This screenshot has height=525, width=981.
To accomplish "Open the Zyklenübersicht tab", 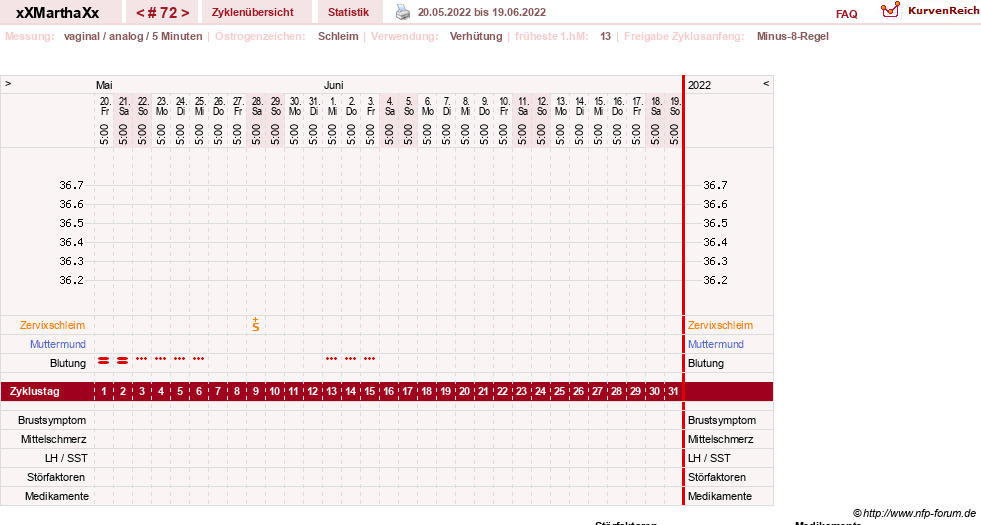I will click(253, 12).
